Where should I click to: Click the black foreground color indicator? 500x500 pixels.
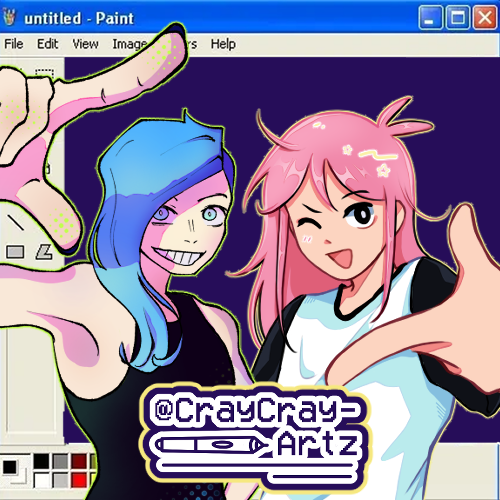(x=10, y=467)
